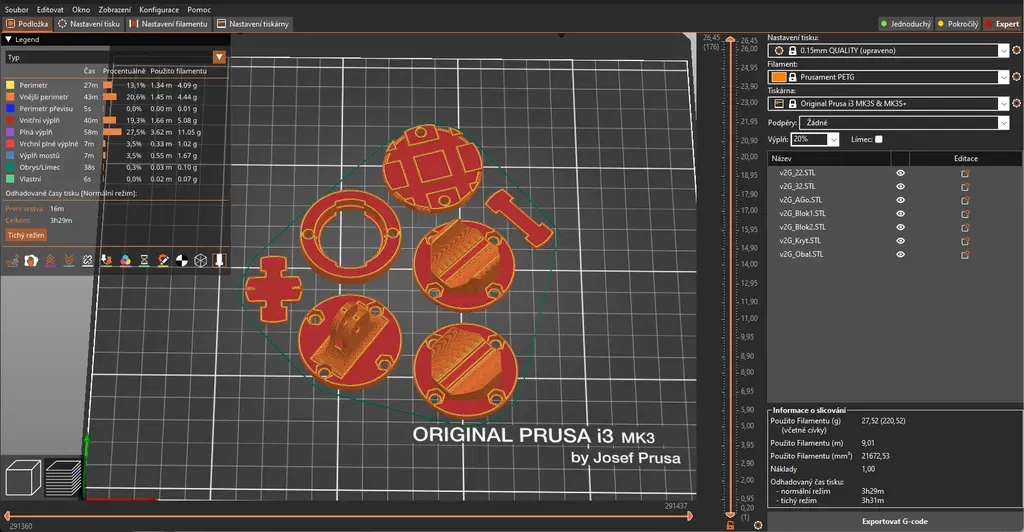
Task: Switch to sliced layers preview icon
Action: [x=64, y=478]
